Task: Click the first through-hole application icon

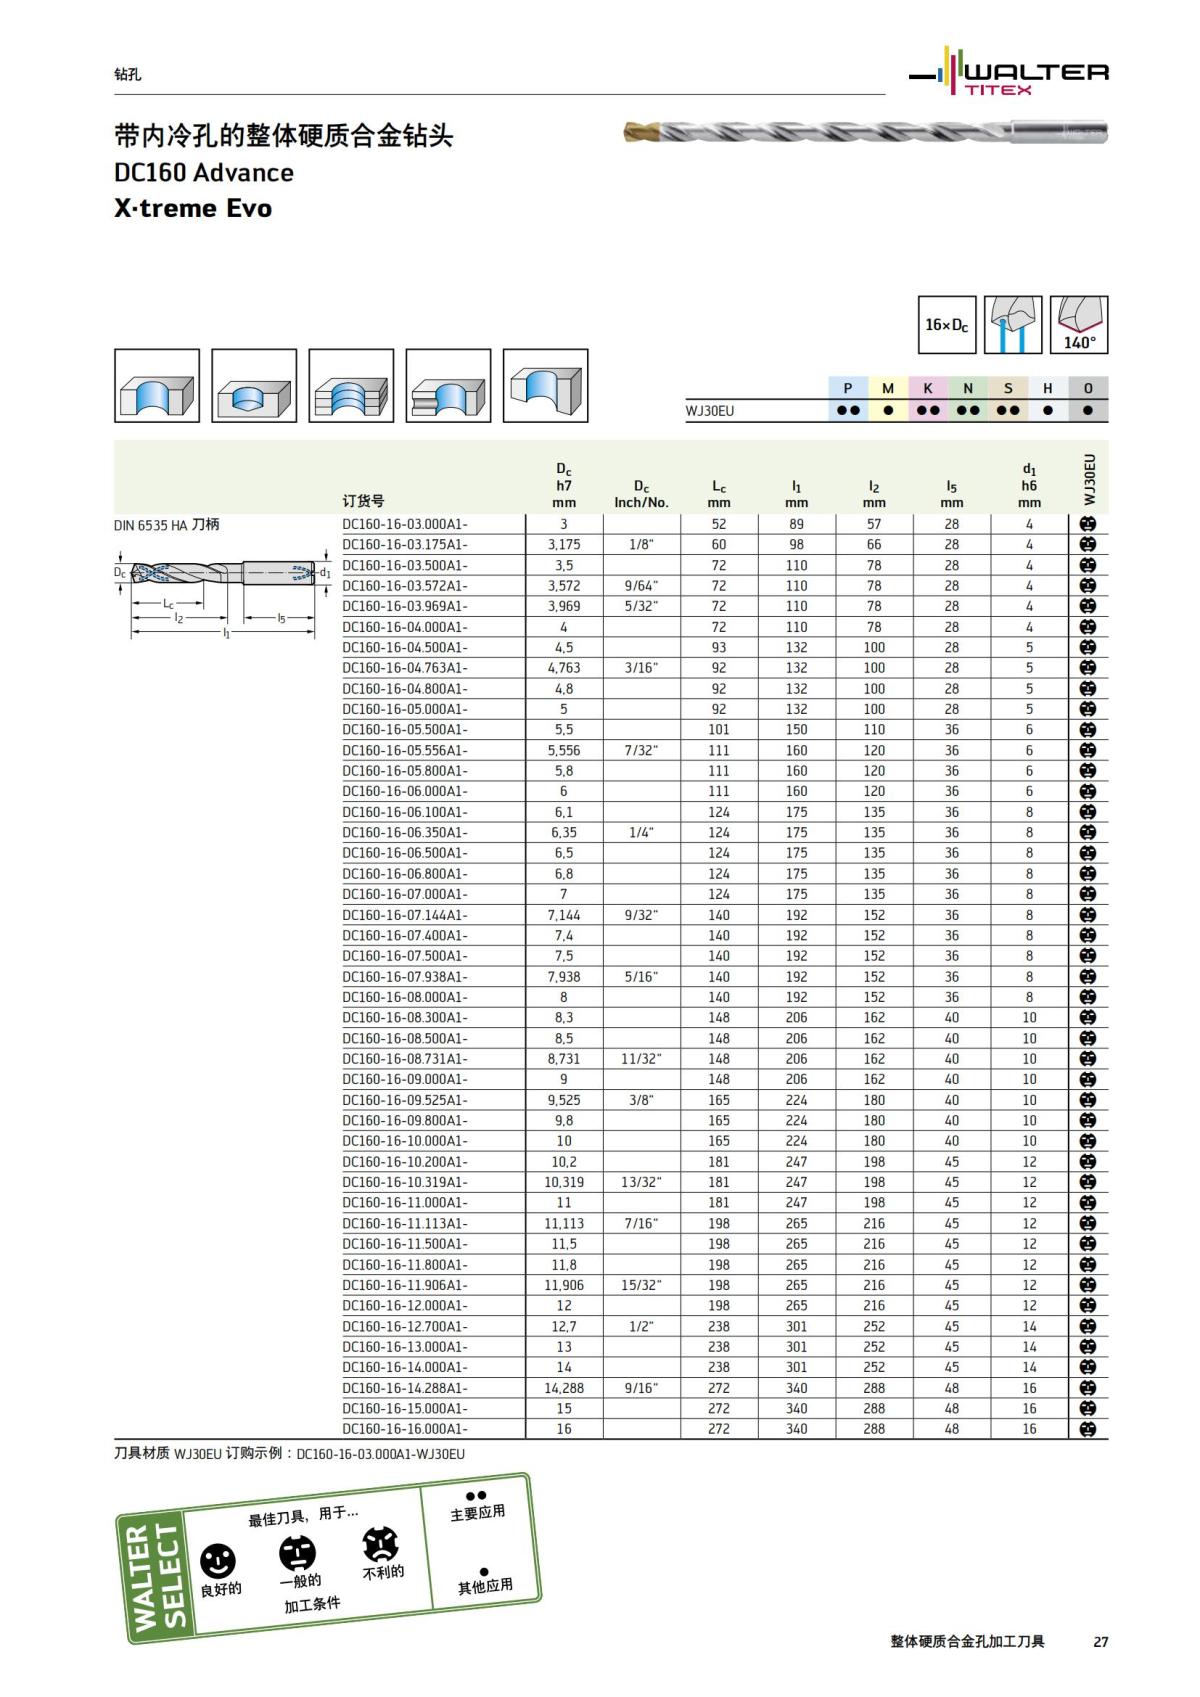Action: point(157,386)
